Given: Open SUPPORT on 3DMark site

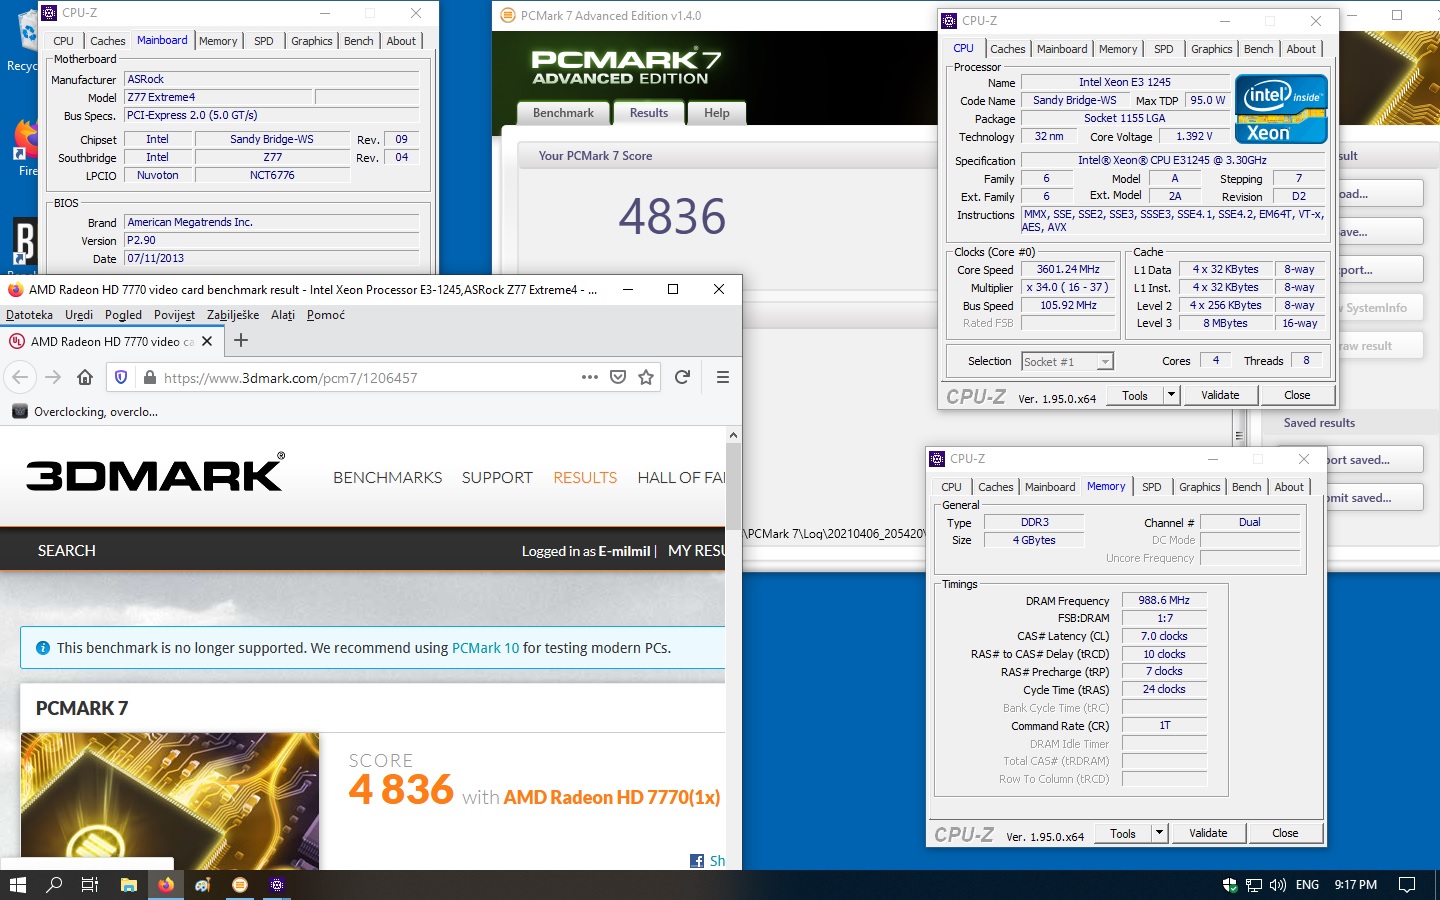Looking at the screenshot, I should tap(497, 478).
